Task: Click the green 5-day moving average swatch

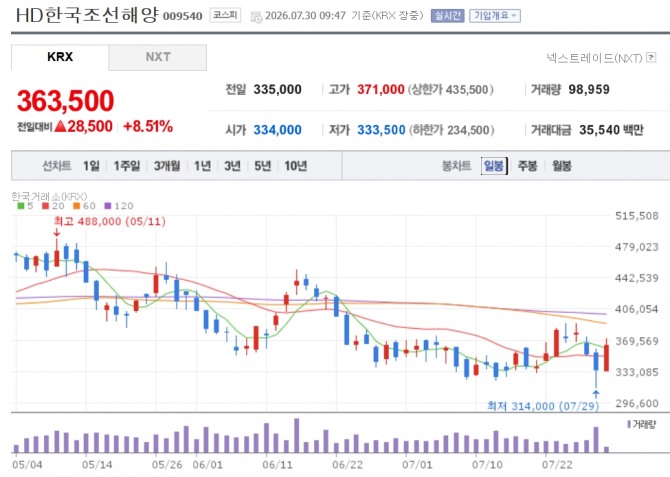Action: pyautogui.click(x=21, y=206)
